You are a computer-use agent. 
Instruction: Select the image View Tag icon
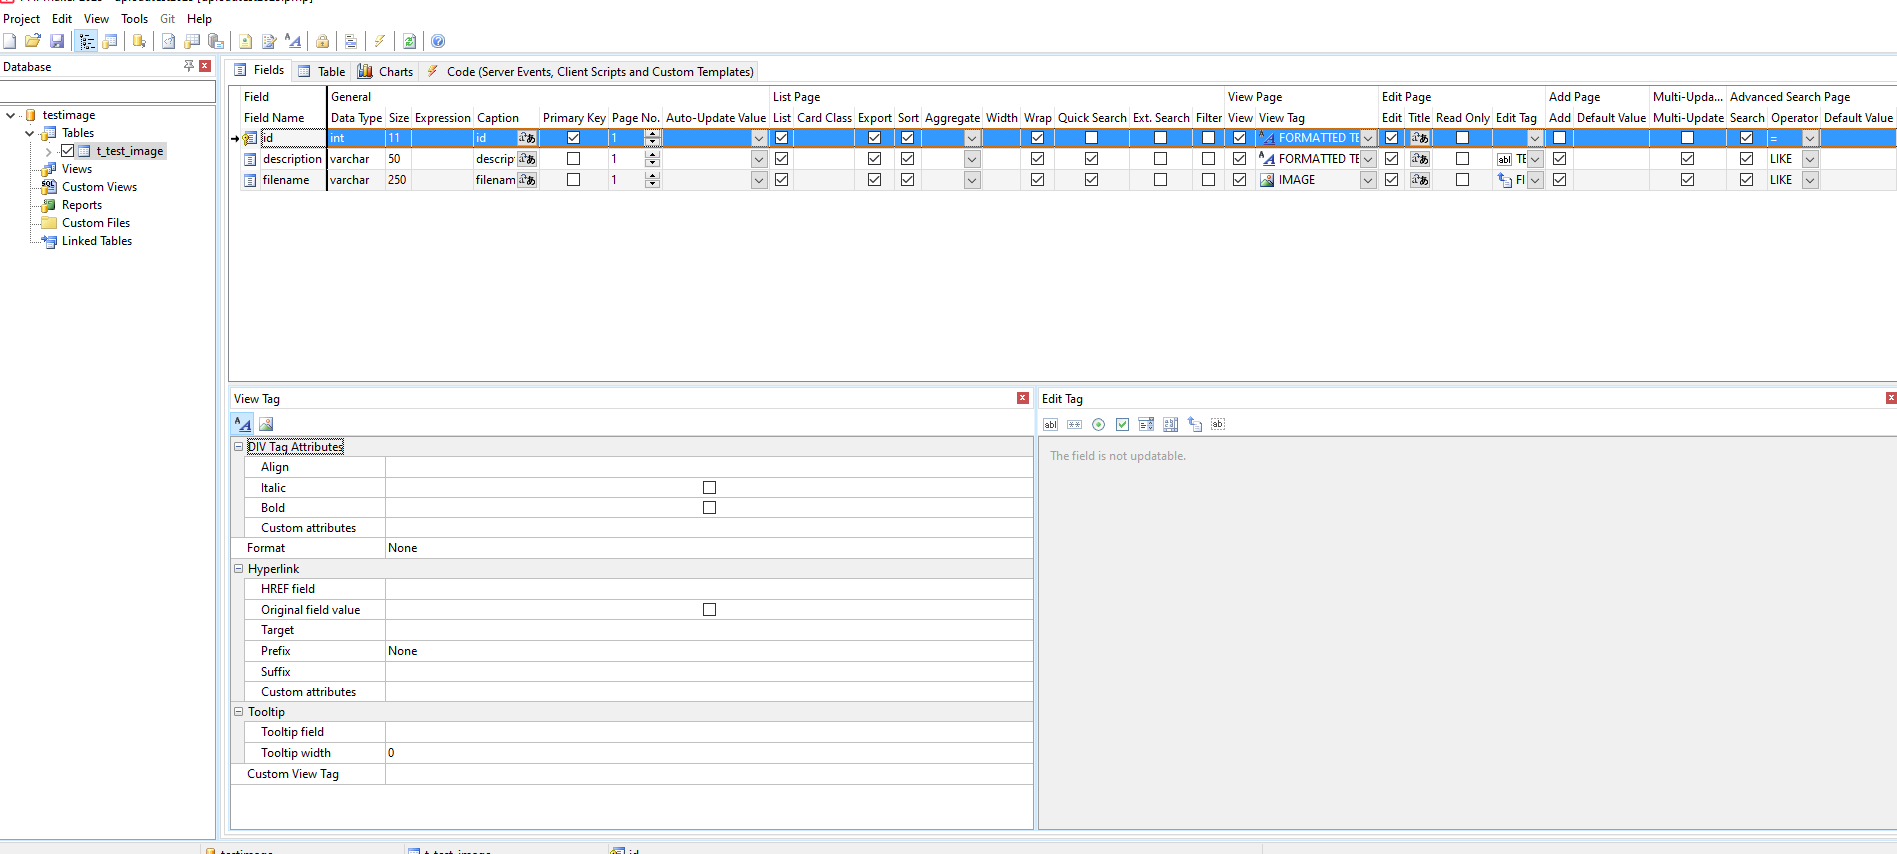pos(266,424)
